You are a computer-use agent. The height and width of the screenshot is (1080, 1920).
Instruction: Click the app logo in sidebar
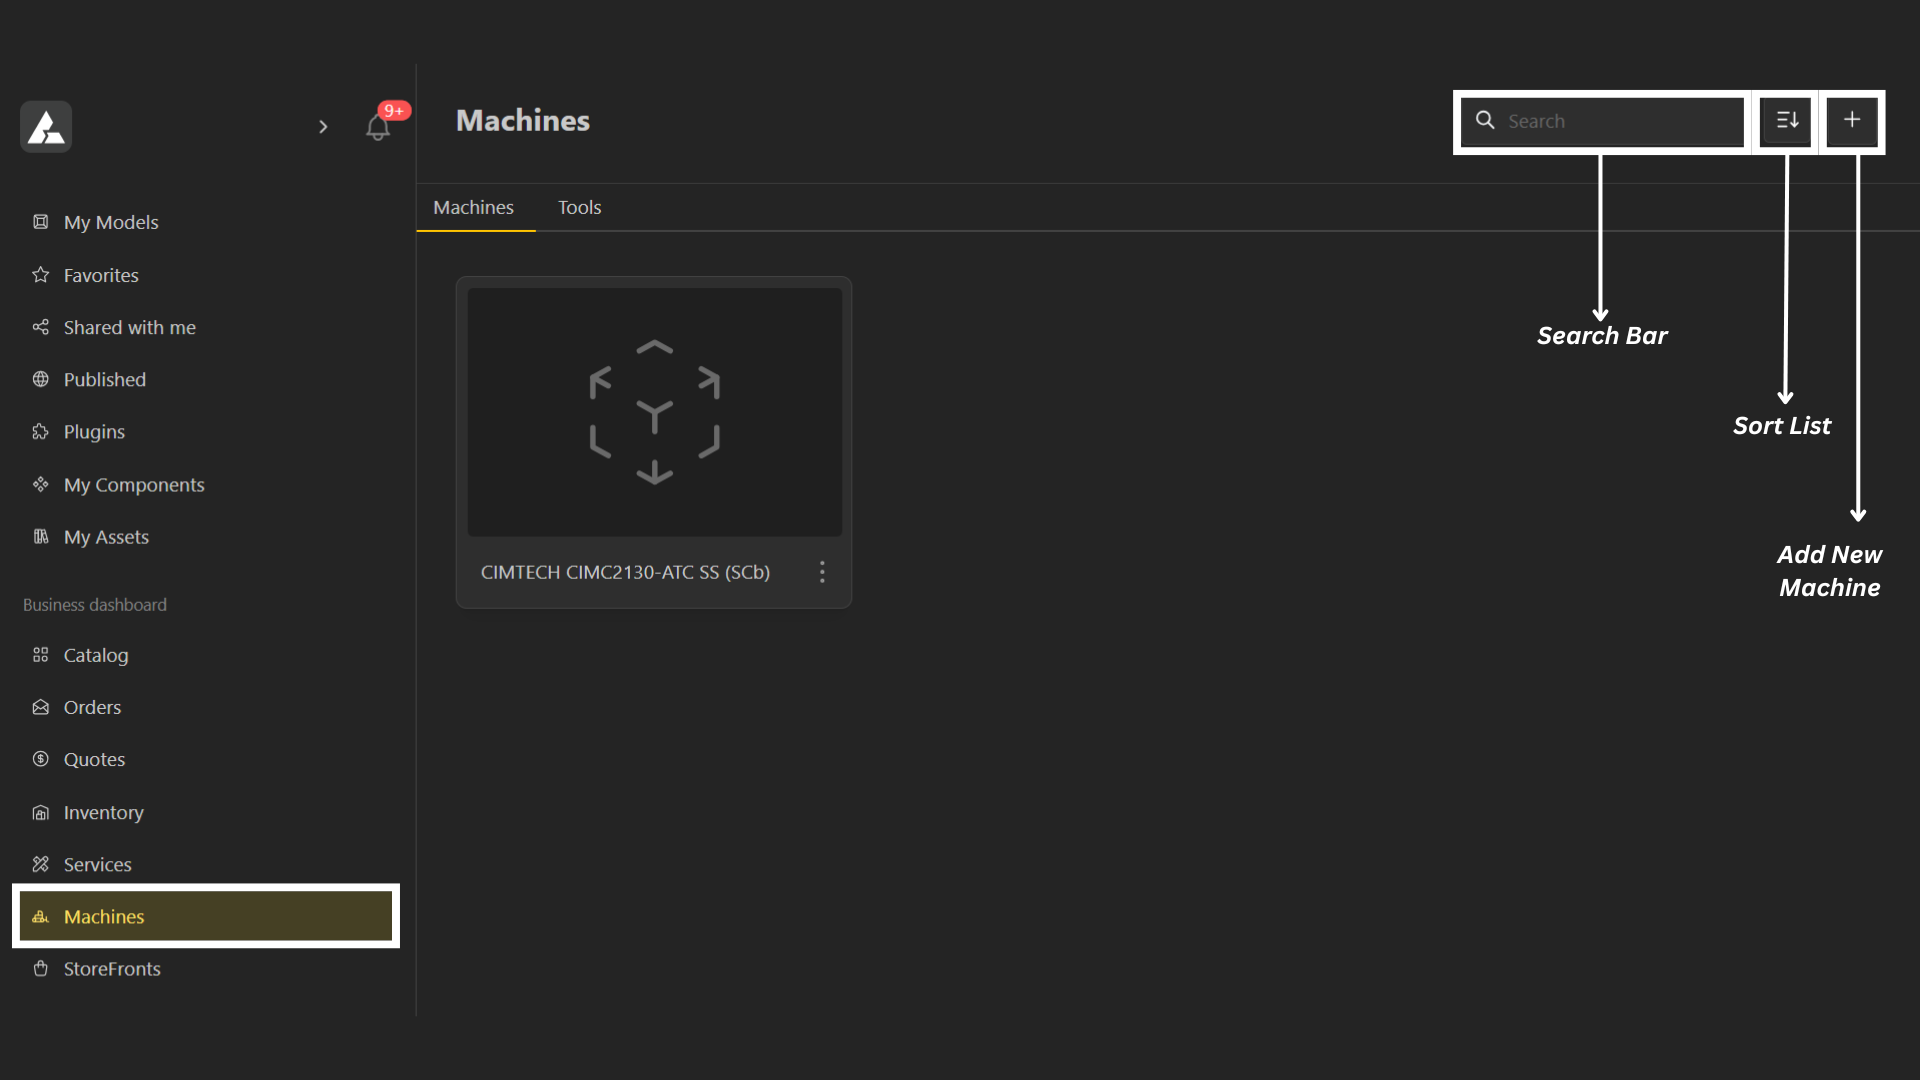click(46, 127)
